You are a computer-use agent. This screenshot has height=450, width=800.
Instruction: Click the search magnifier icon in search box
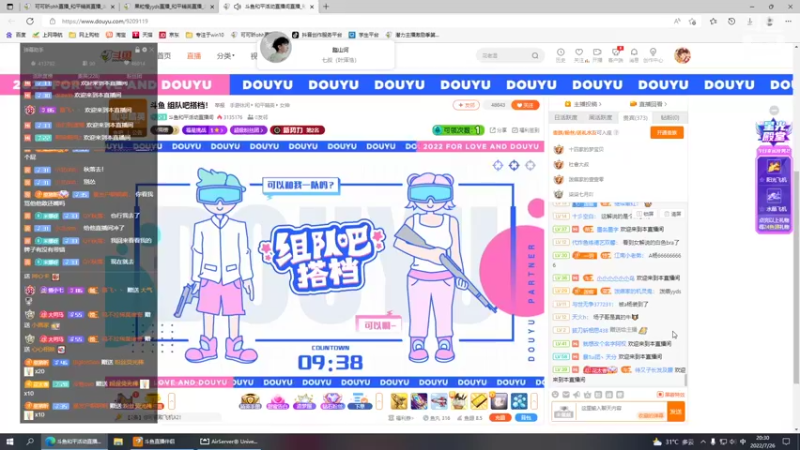[x=535, y=56]
